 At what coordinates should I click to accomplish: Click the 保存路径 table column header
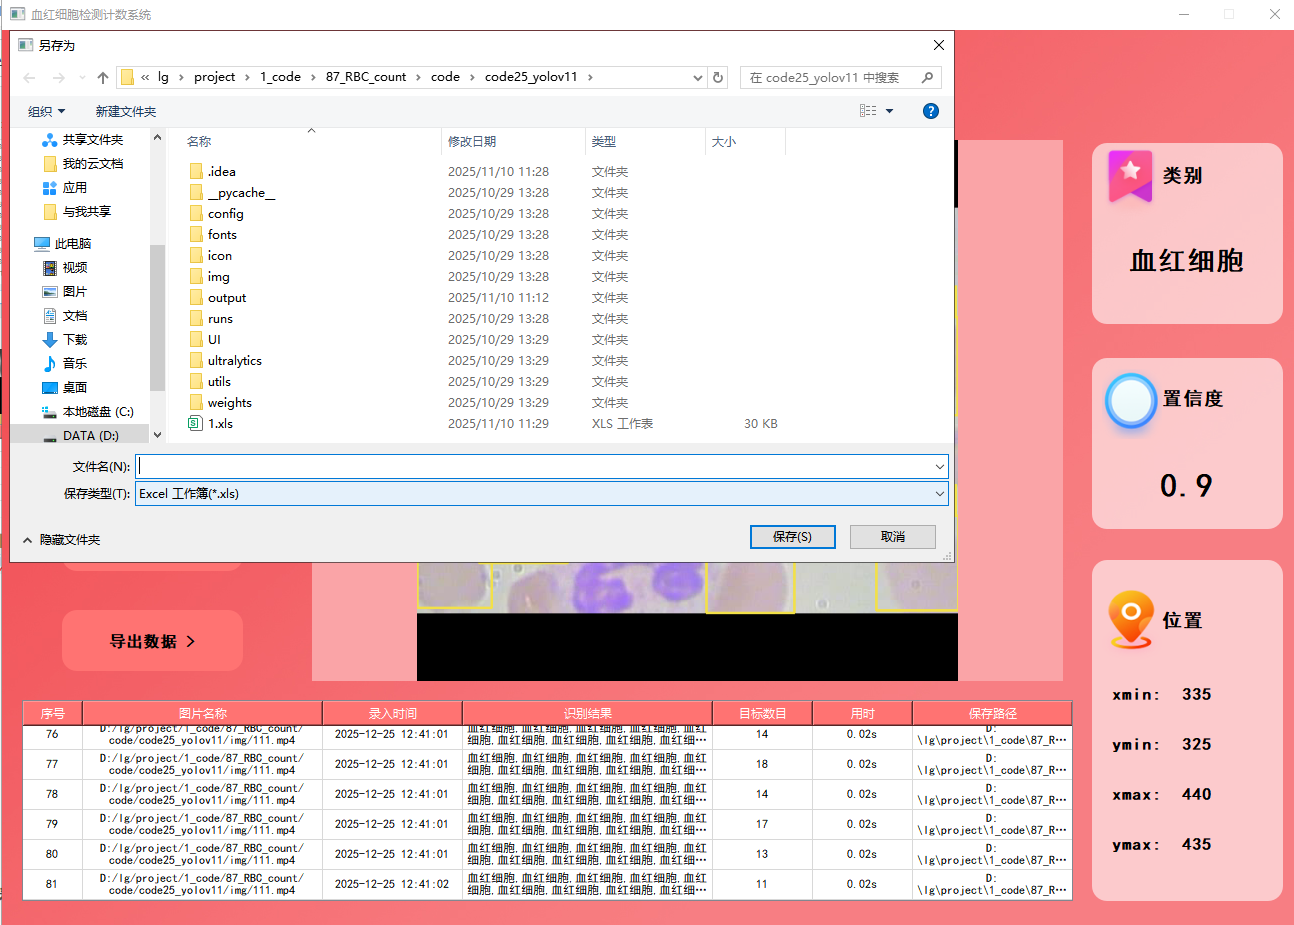(x=992, y=713)
